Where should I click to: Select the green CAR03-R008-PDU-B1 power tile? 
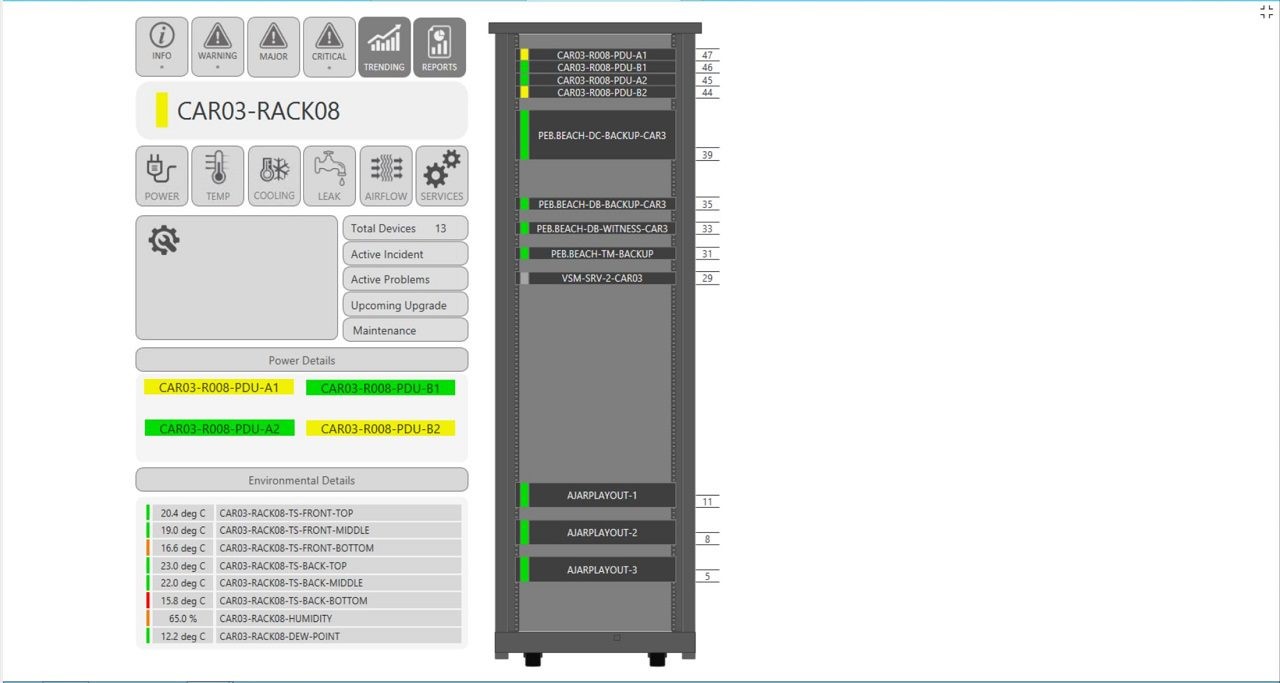click(x=380, y=388)
